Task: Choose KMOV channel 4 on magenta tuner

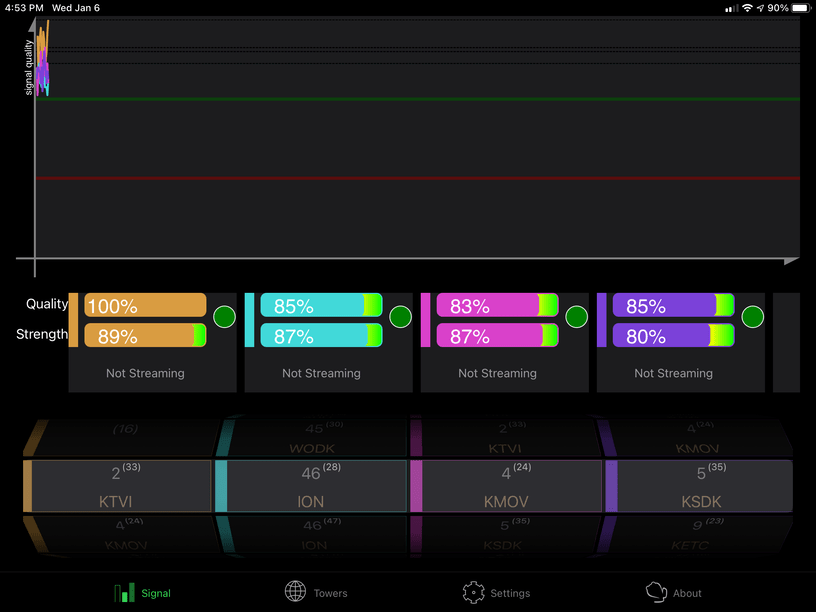Action: pyautogui.click(x=506, y=486)
